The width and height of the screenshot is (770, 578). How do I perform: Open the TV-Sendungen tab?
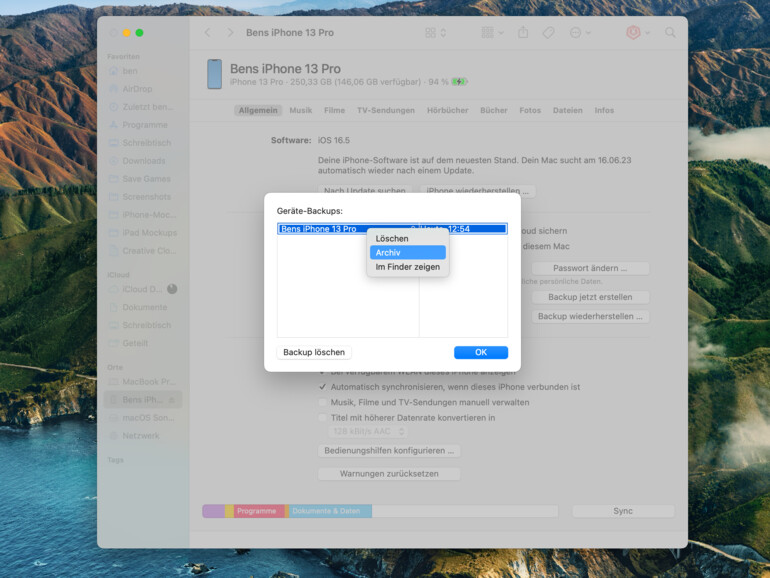pos(386,110)
